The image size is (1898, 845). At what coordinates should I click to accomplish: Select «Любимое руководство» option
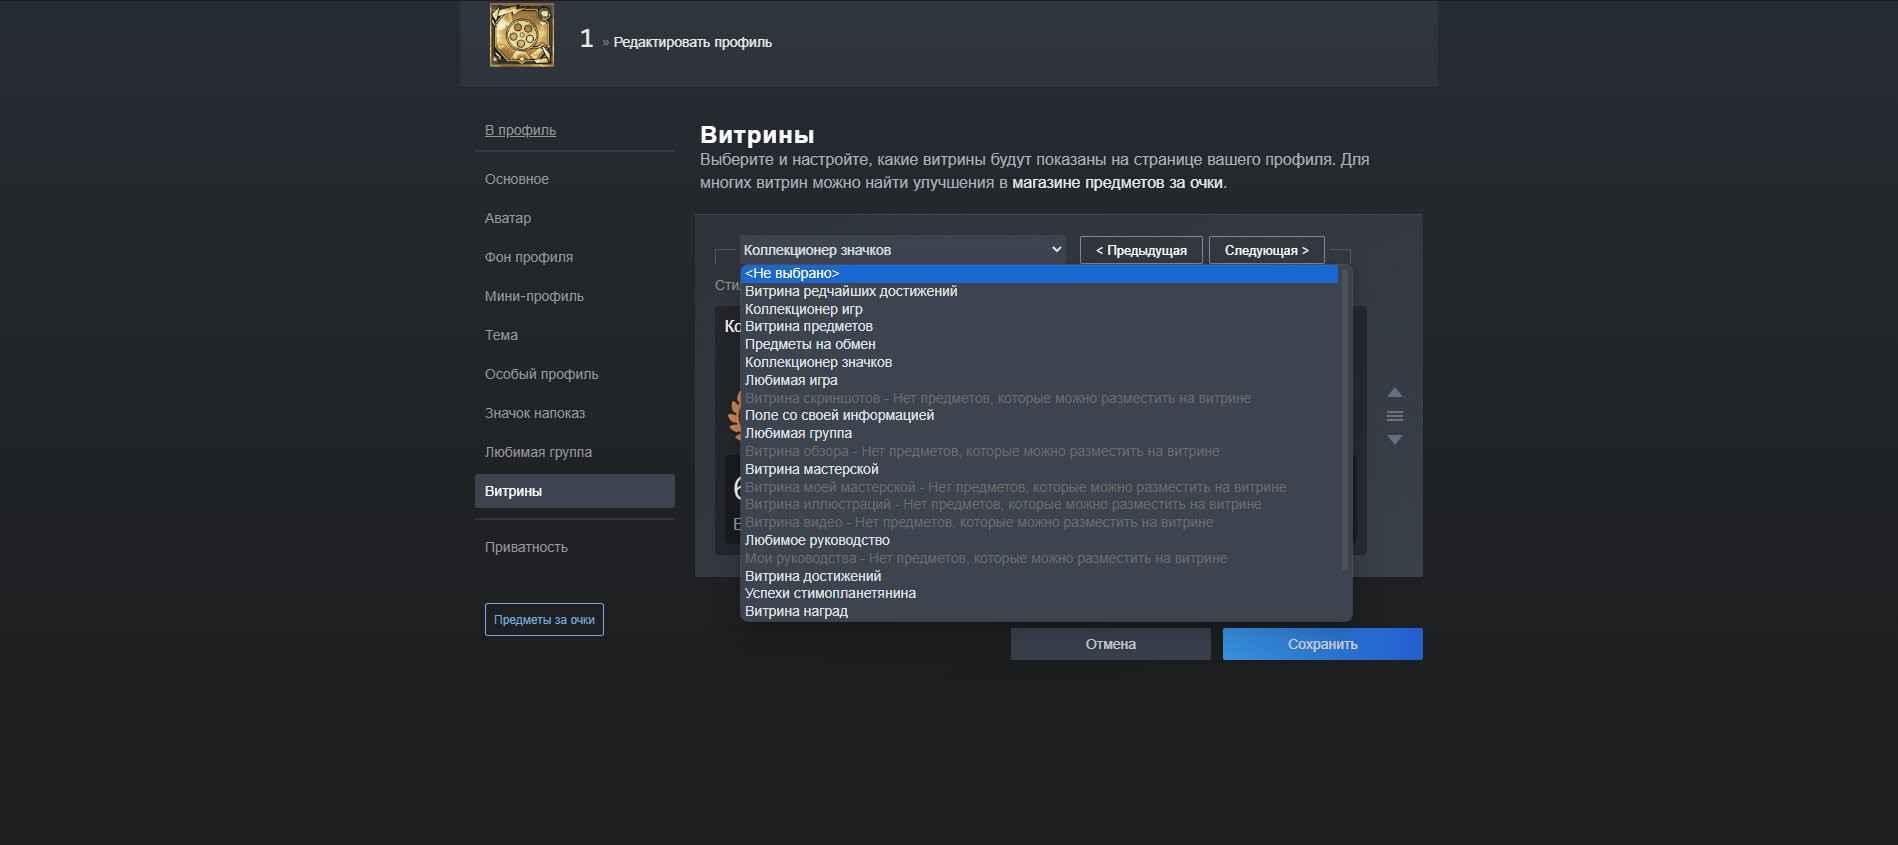pyautogui.click(x=1039, y=540)
